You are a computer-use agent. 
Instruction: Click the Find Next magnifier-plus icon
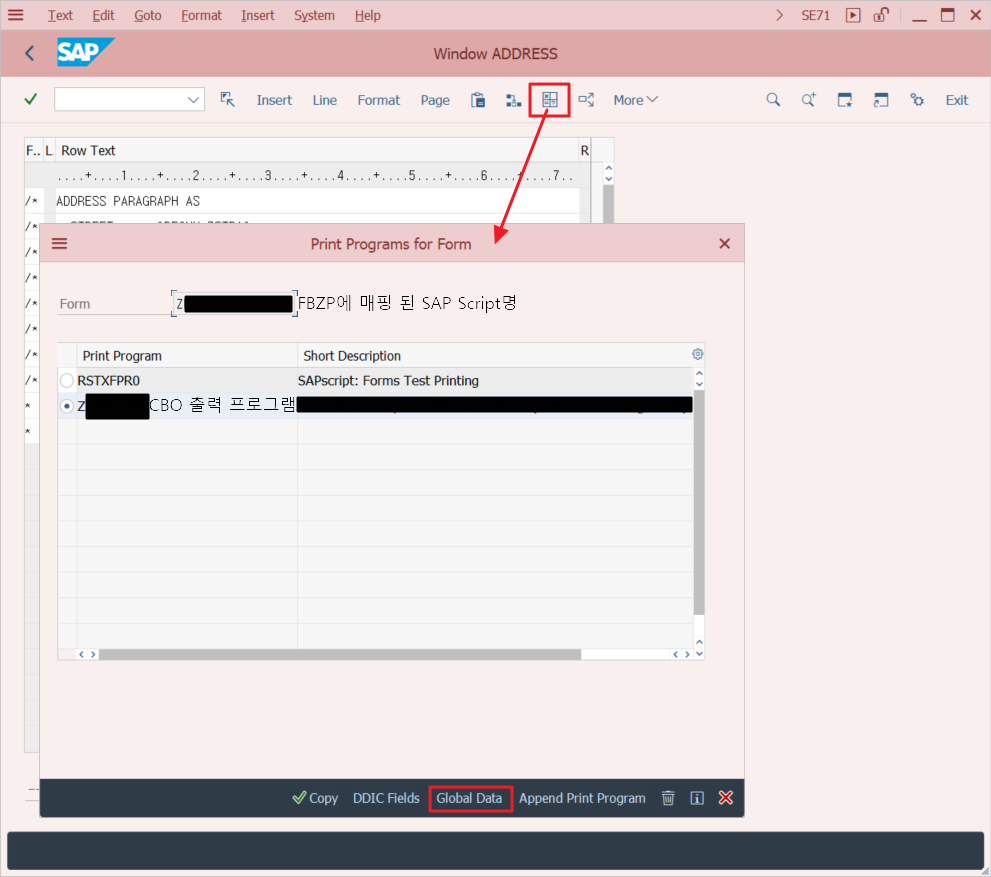tap(808, 100)
